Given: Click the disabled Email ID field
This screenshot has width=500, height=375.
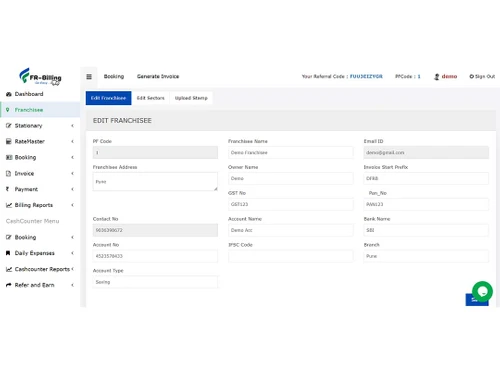Looking at the screenshot, I should (426, 152).
